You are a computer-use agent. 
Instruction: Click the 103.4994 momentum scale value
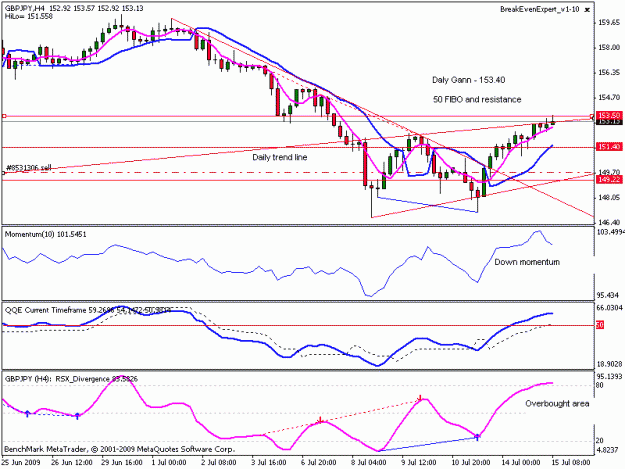[610, 232]
